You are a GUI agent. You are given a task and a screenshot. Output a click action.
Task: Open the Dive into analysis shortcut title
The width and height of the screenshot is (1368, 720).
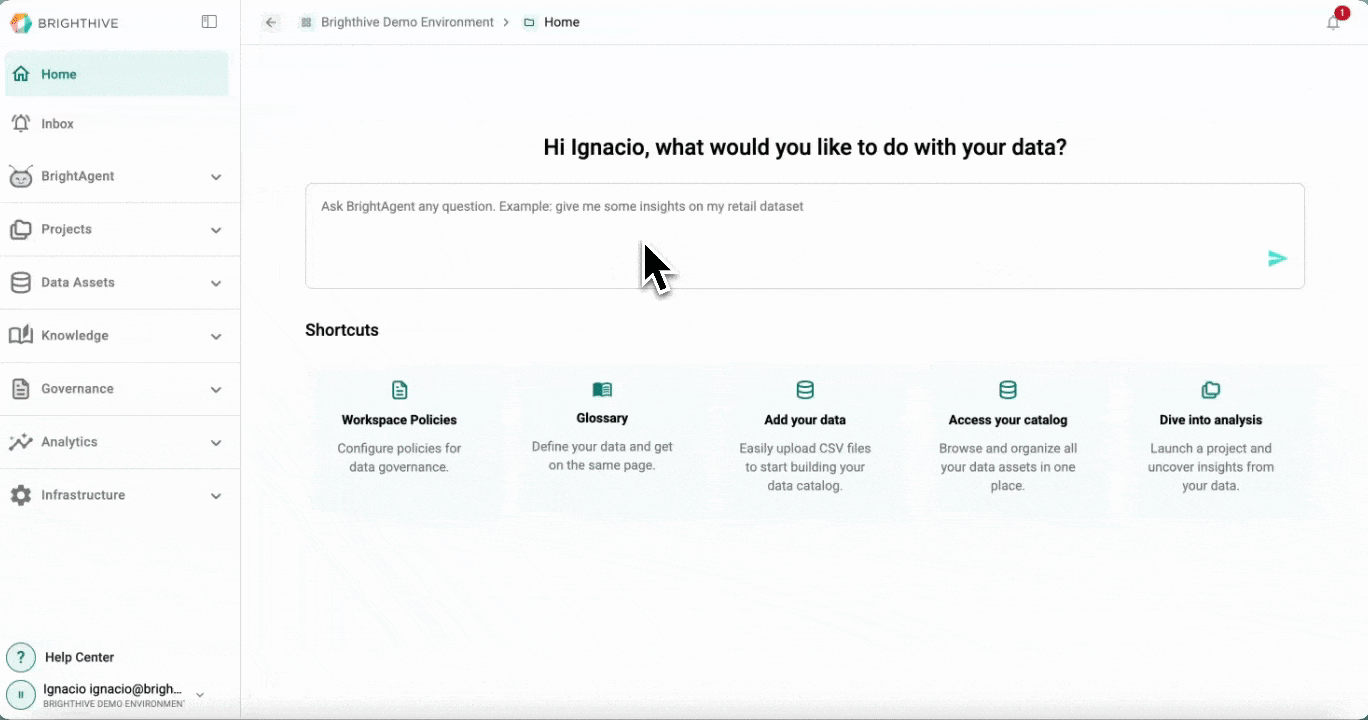(1211, 420)
